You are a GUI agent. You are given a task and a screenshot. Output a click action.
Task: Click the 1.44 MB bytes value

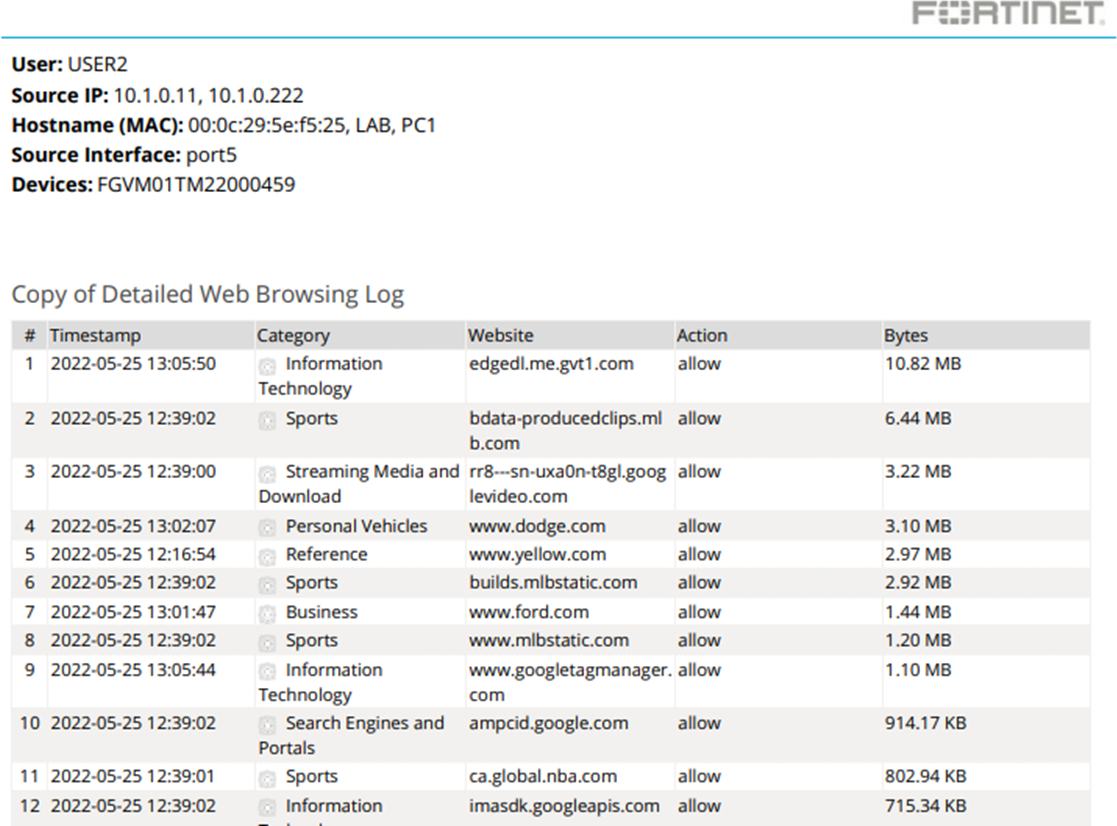(x=918, y=612)
